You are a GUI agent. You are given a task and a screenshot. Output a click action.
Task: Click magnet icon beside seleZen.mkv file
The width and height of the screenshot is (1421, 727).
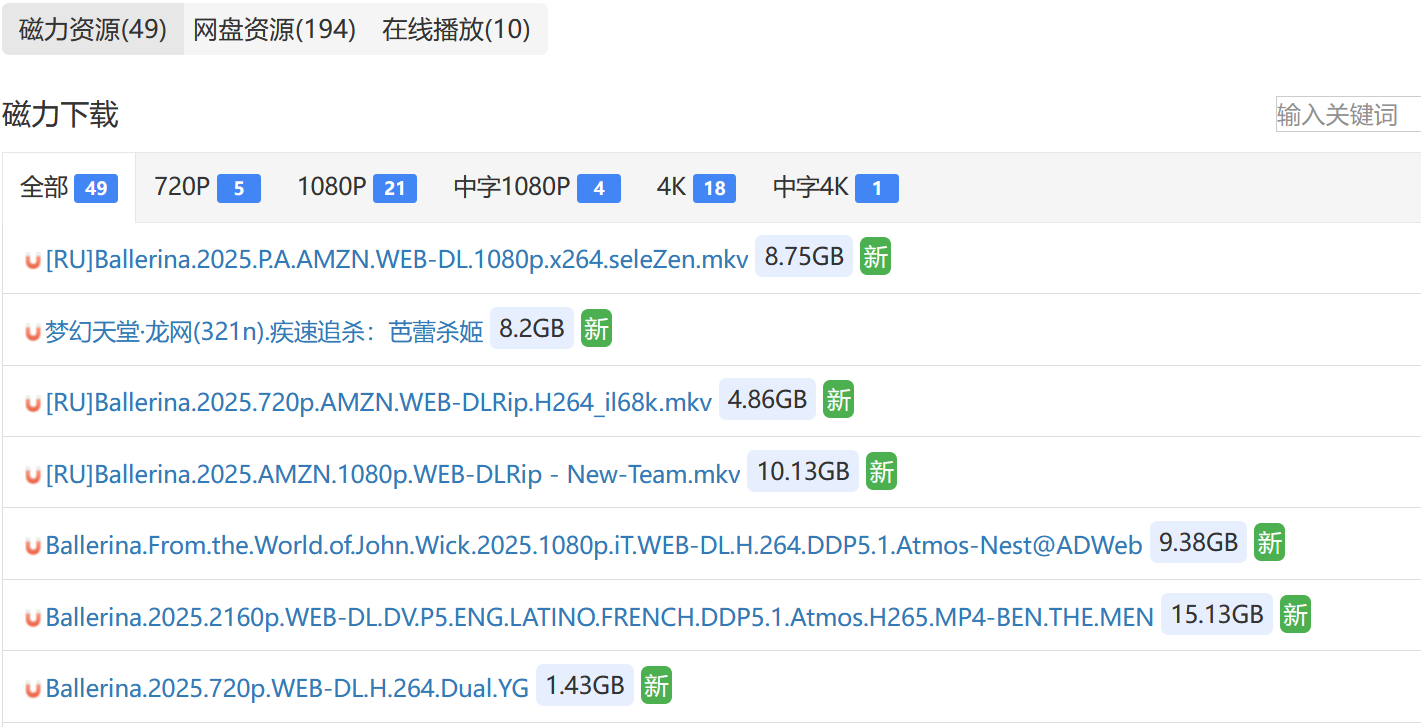(x=33, y=260)
